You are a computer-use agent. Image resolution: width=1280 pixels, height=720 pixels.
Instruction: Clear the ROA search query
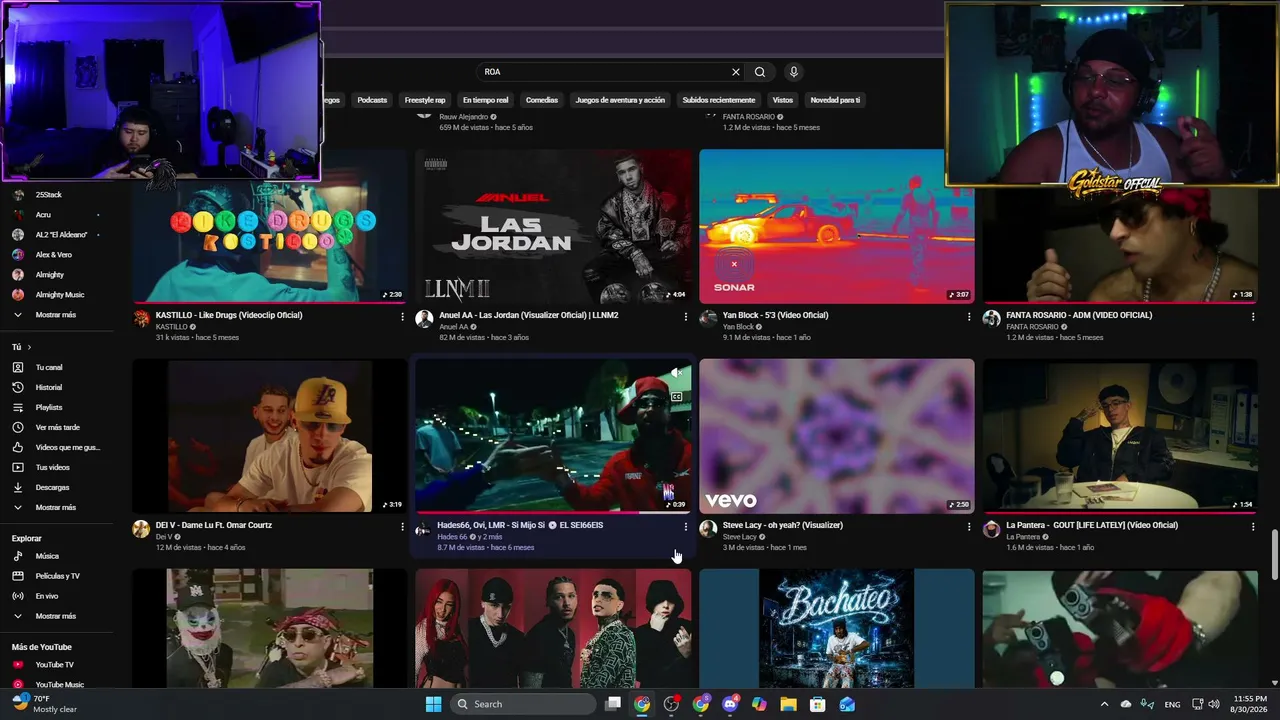(736, 72)
